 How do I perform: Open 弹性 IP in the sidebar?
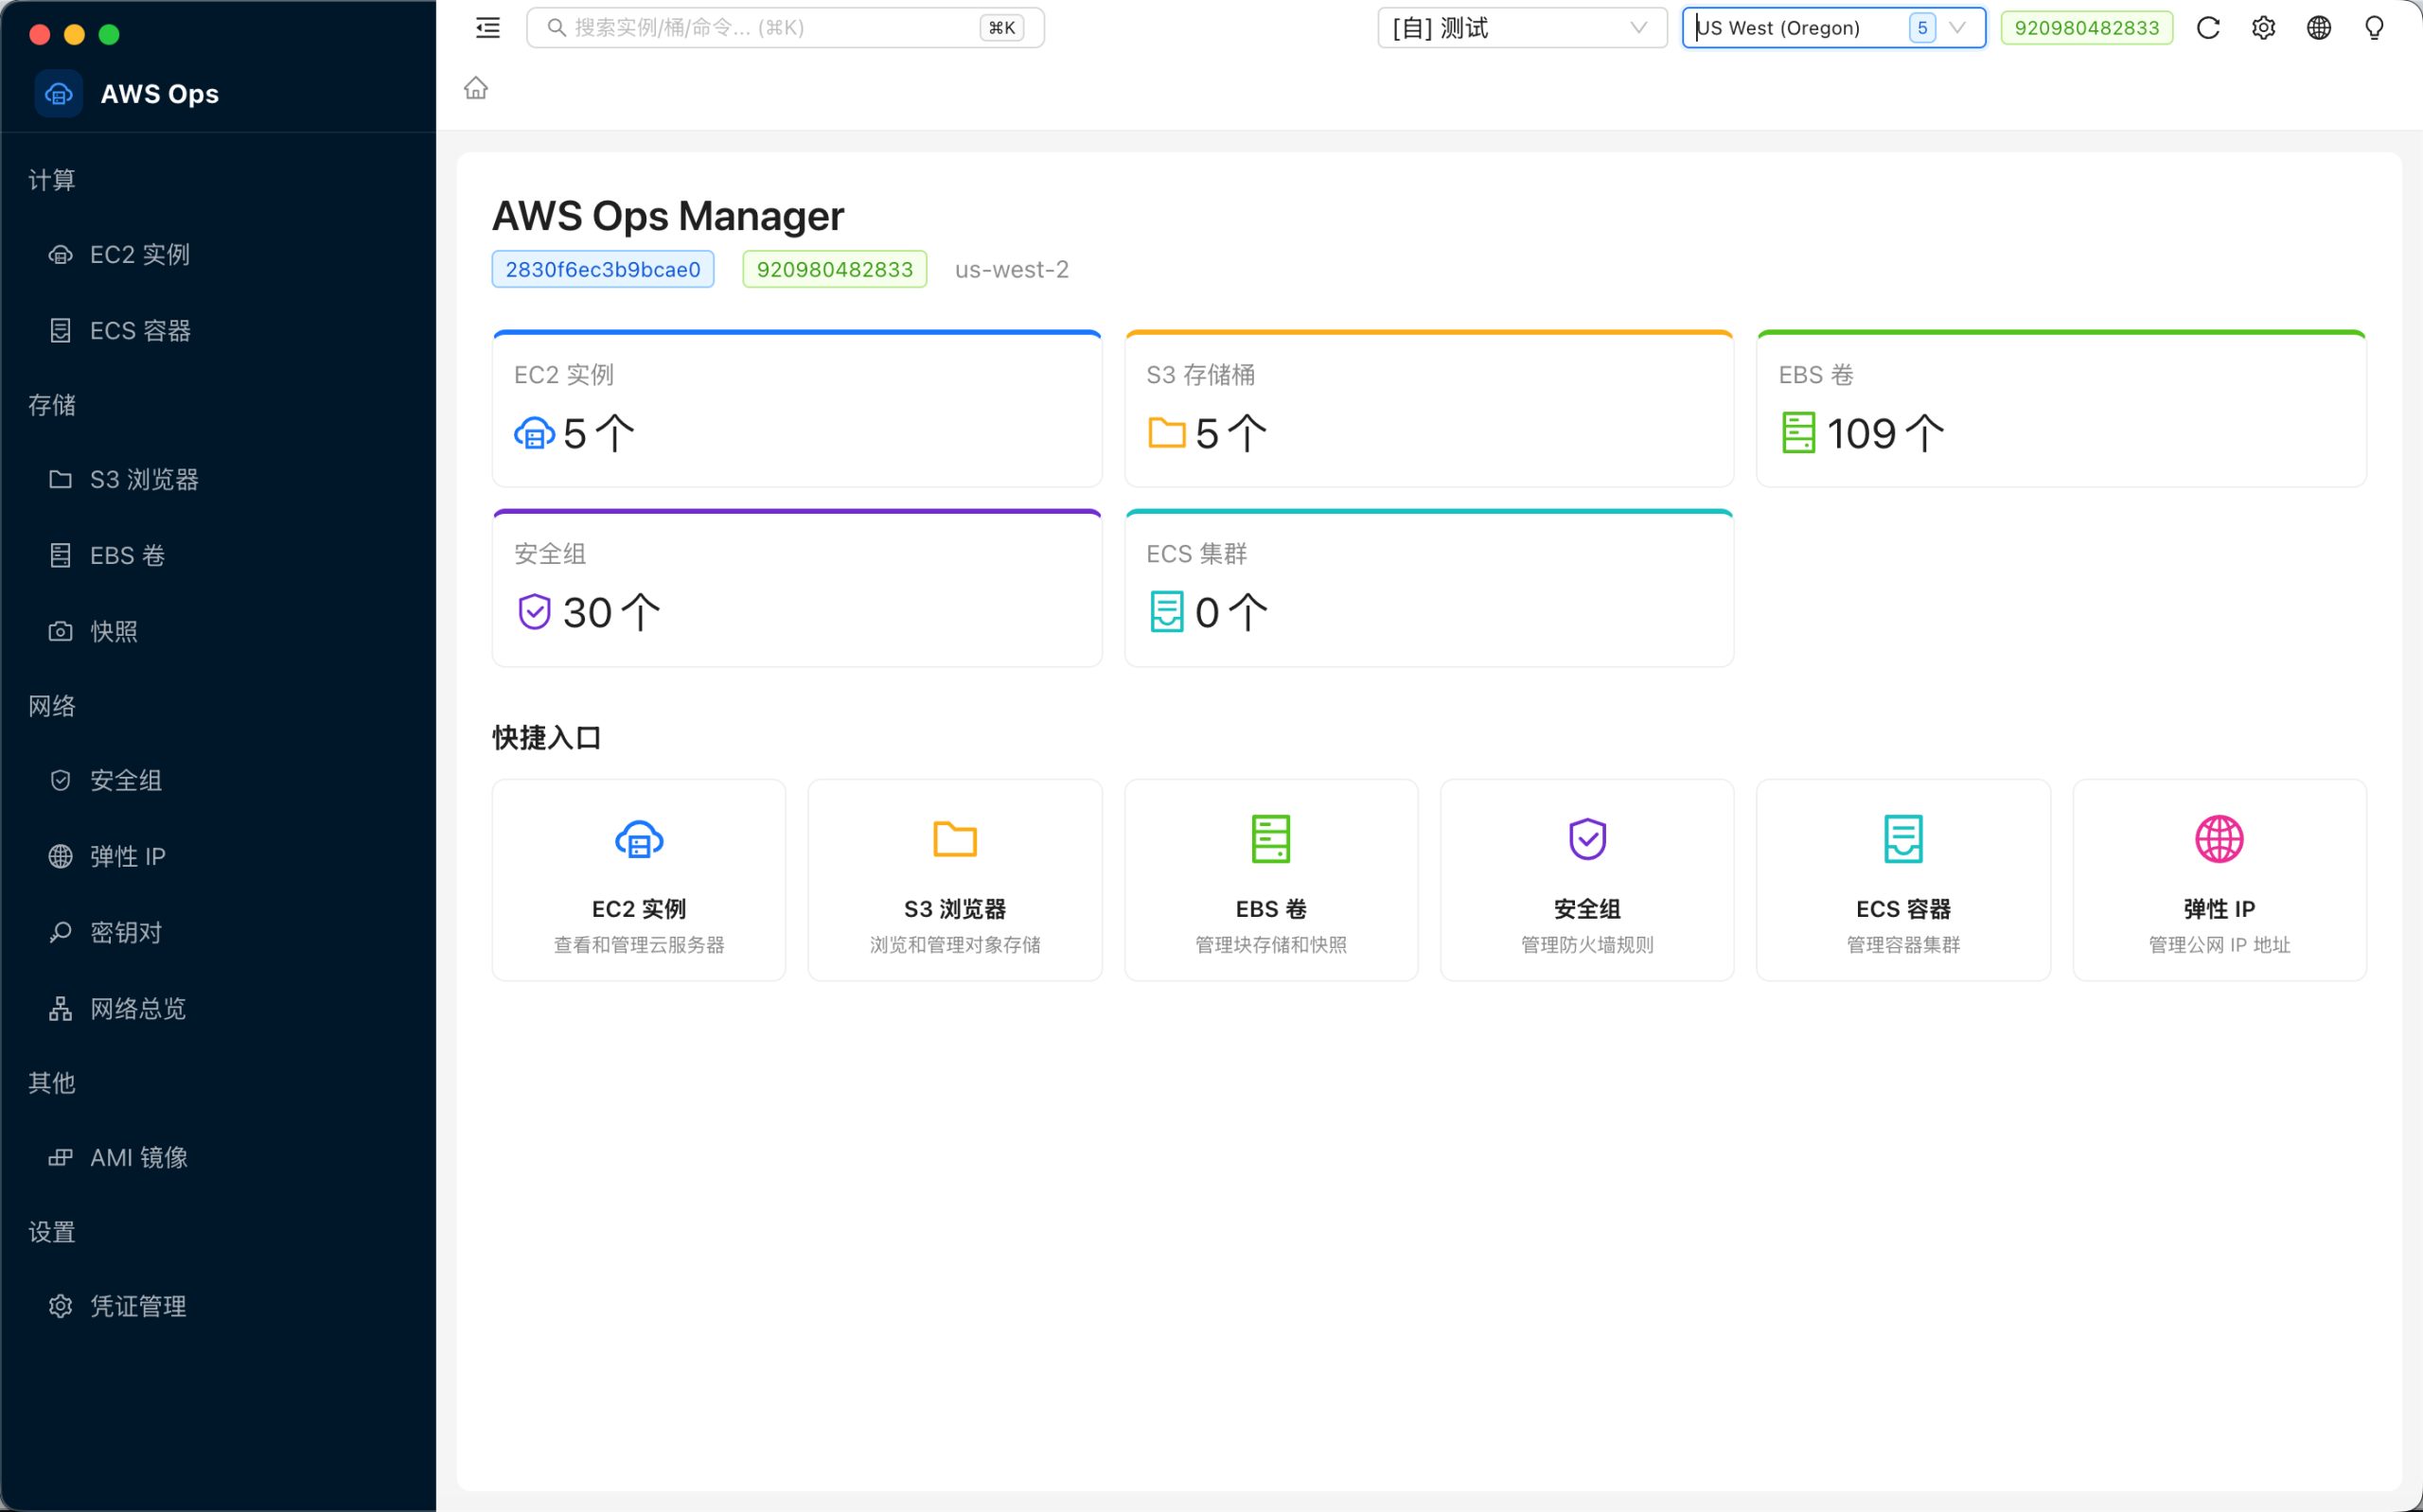[218, 857]
